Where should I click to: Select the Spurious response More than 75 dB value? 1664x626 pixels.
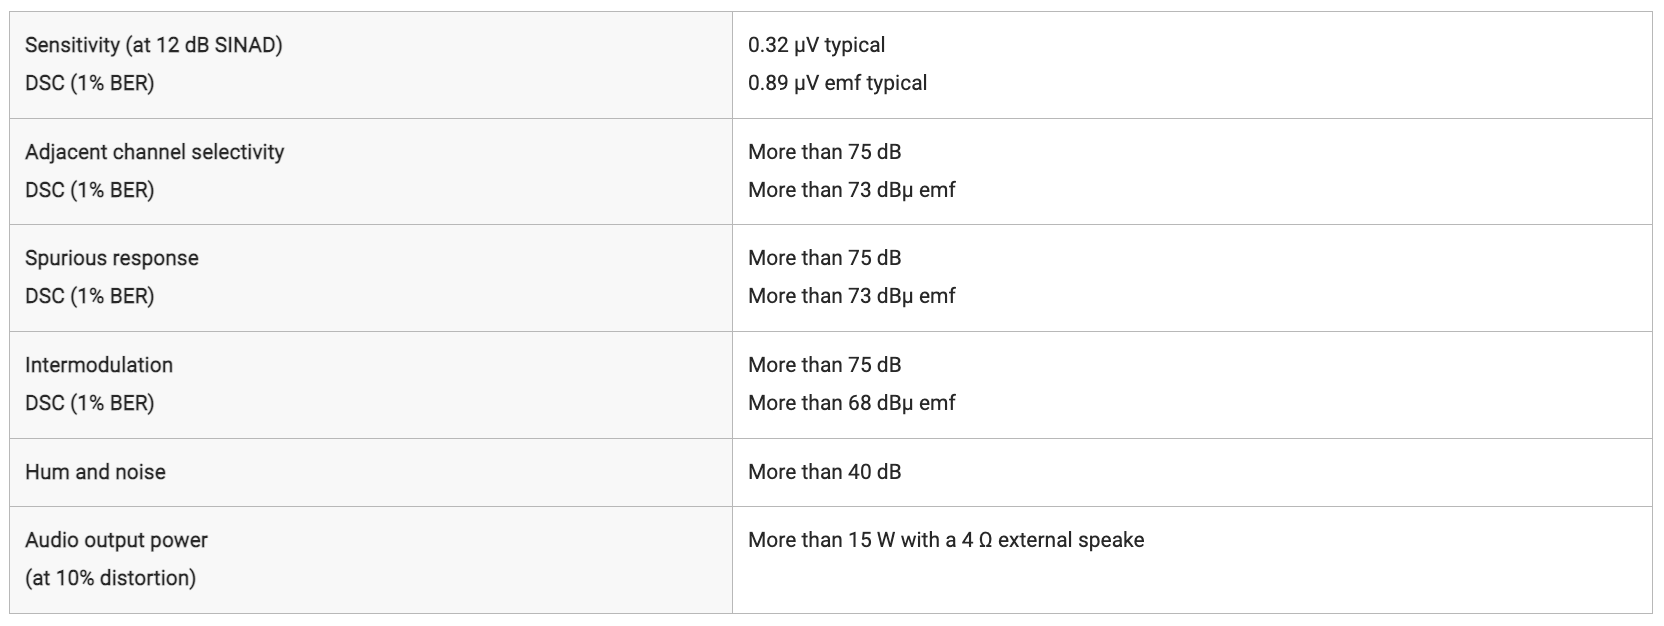point(824,258)
